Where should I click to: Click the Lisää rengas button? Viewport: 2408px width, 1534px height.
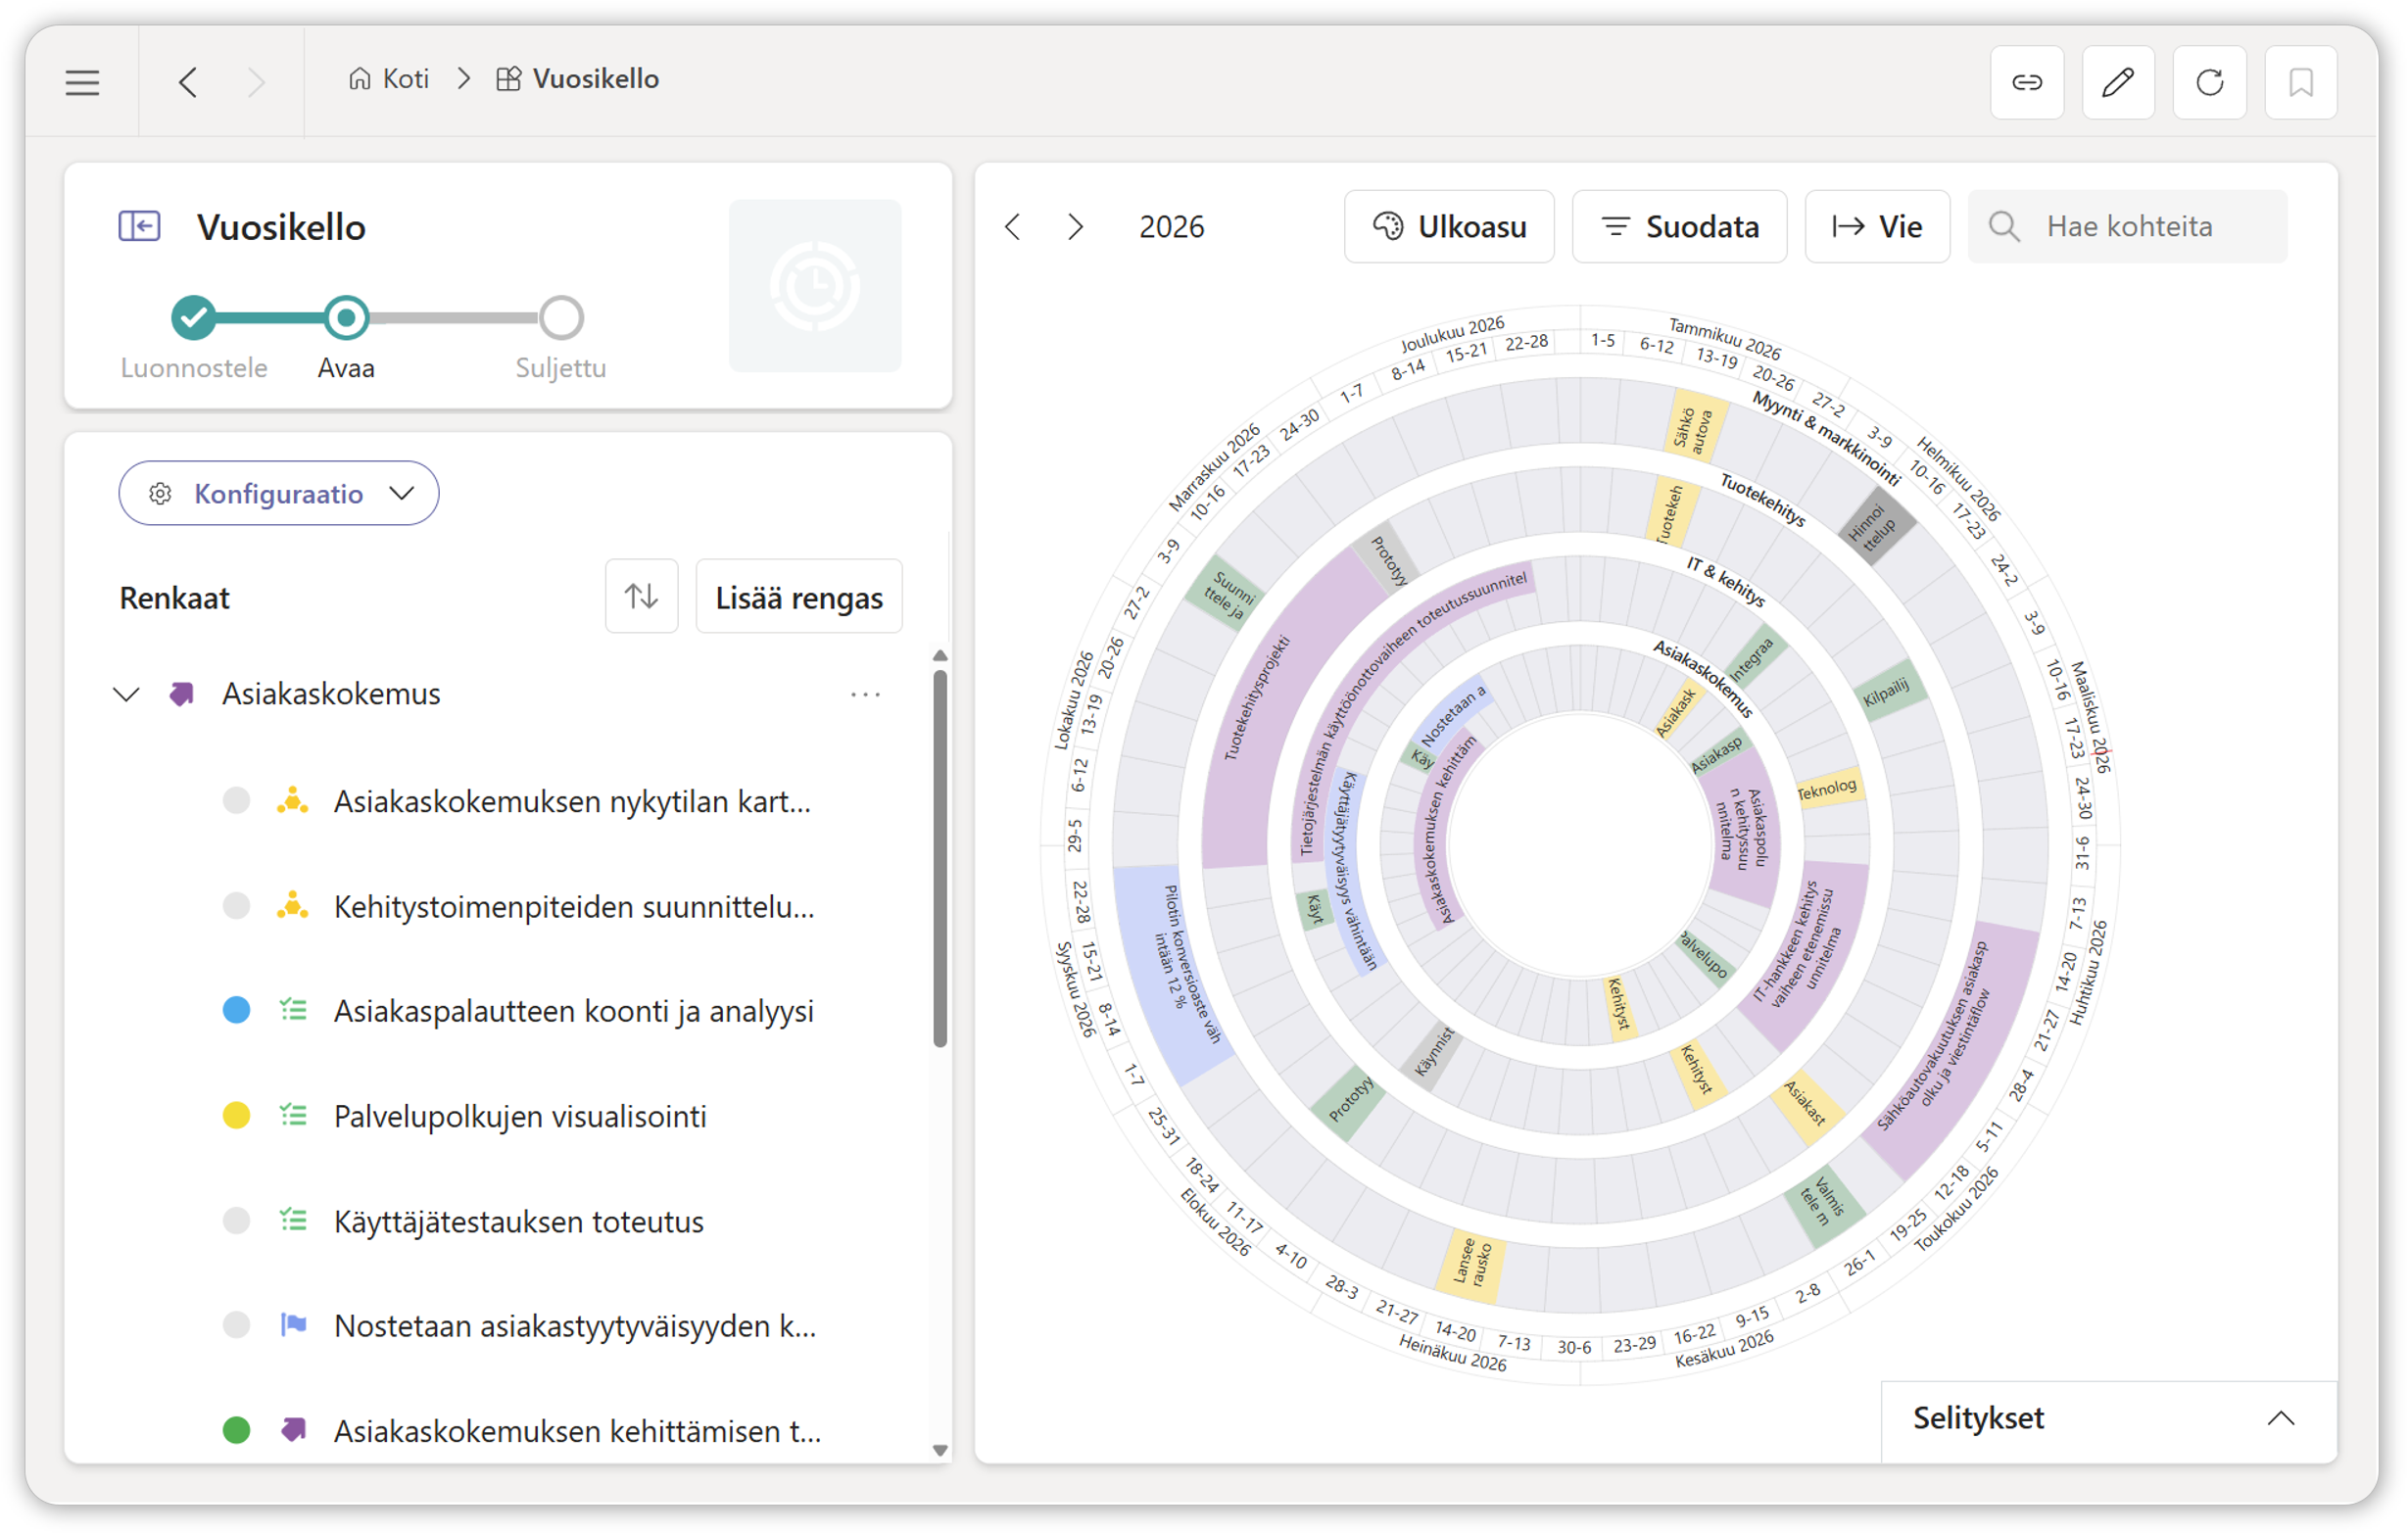click(798, 597)
